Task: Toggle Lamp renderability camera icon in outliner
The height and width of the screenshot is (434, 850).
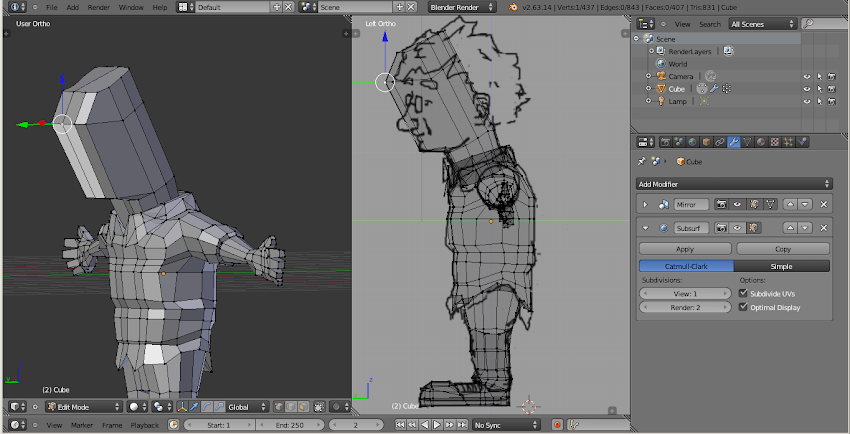Action: pos(831,101)
